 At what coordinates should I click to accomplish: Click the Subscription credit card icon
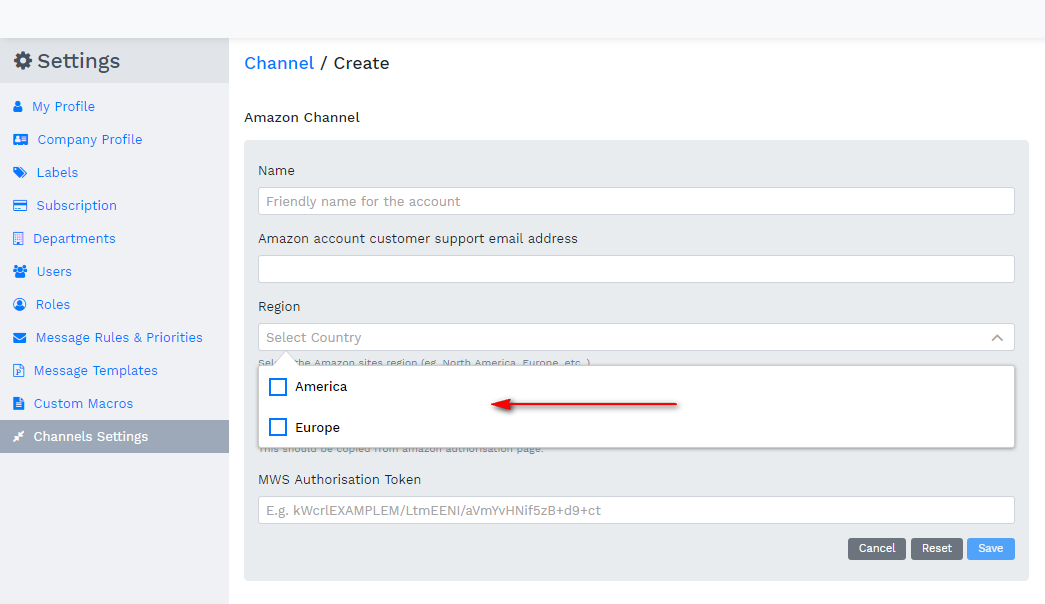(x=19, y=205)
